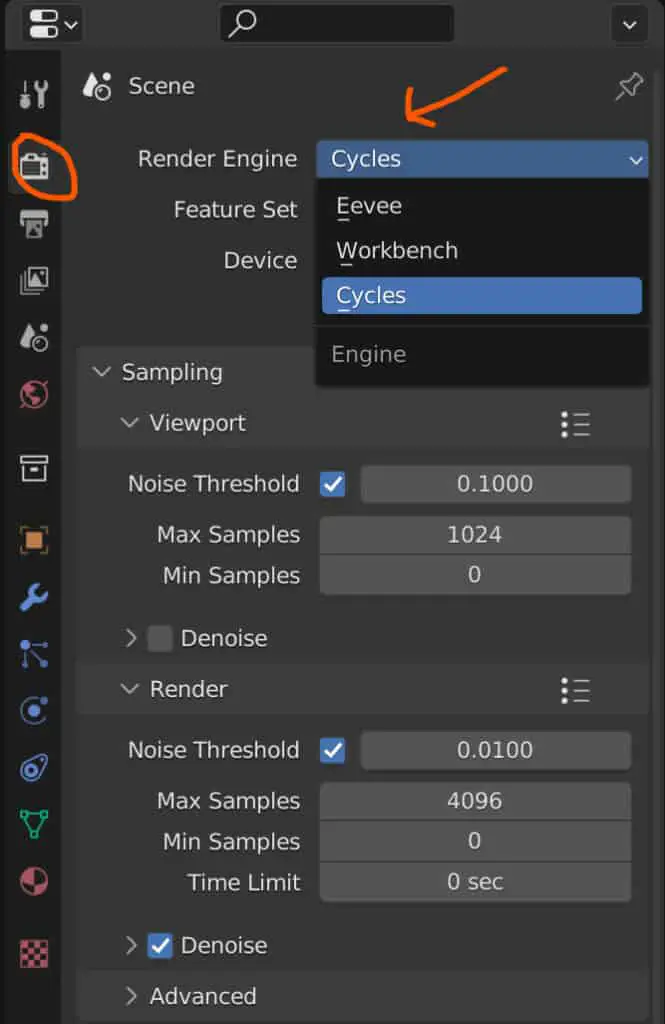The width and height of the screenshot is (665, 1024).
Task: Uncheck Denoise under Render section
Action: pyautogui.click(x=160, y=945)
